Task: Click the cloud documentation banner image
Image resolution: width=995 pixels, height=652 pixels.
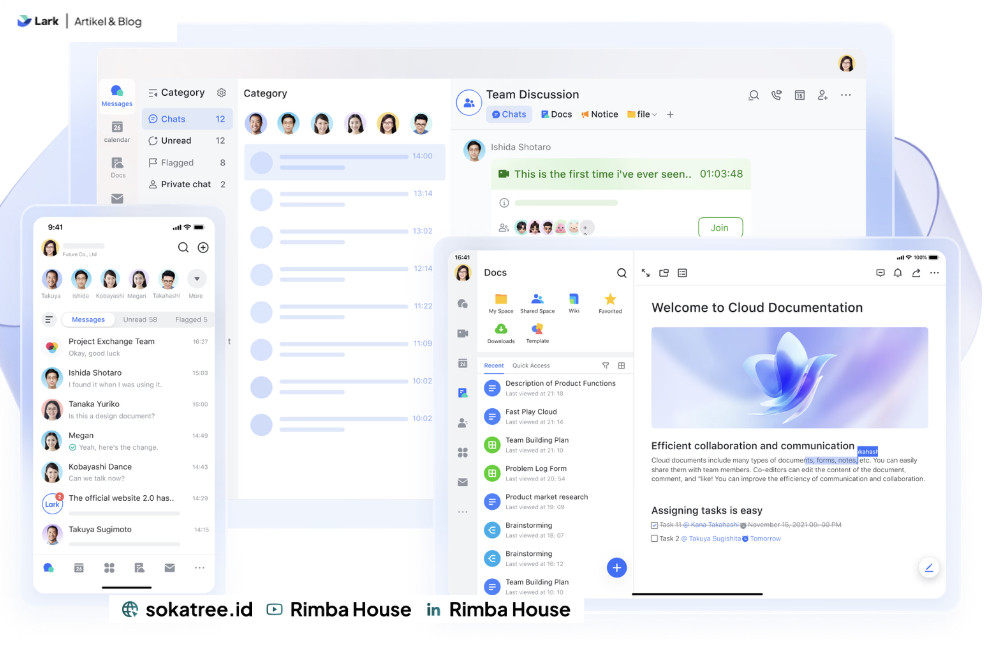Action: [789, 377]
